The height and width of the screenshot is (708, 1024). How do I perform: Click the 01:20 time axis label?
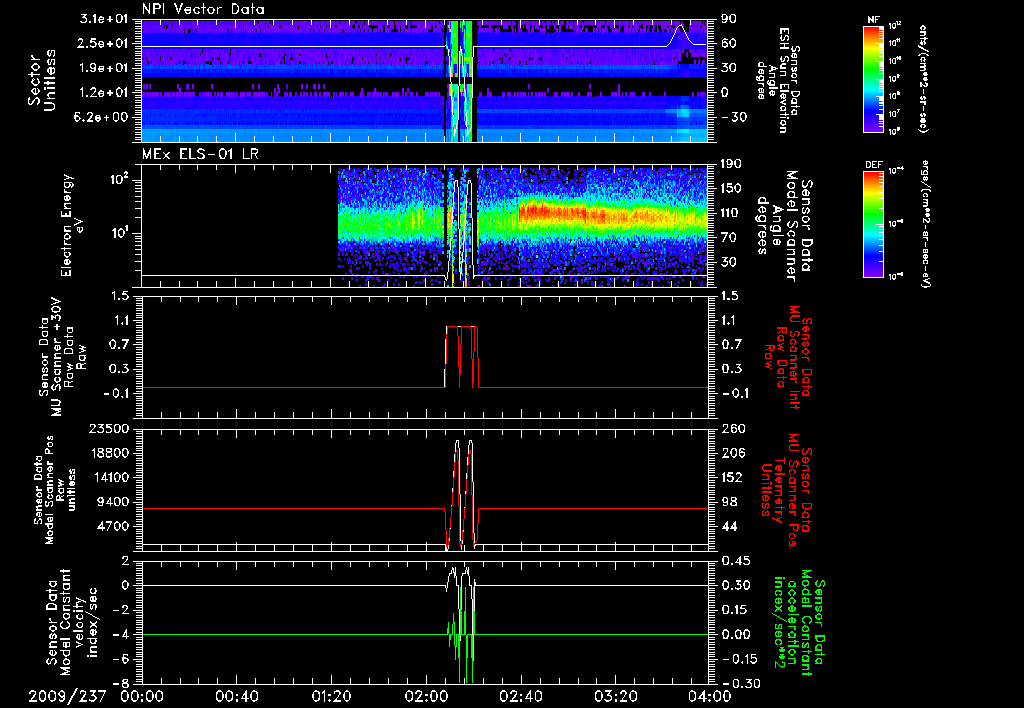(331, 696)
